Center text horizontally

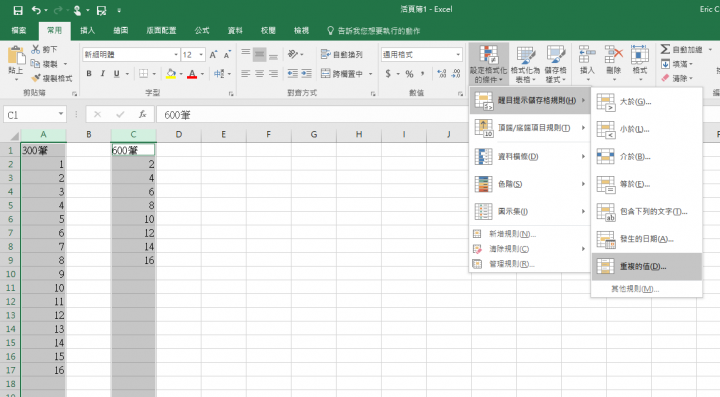[259, 73]
